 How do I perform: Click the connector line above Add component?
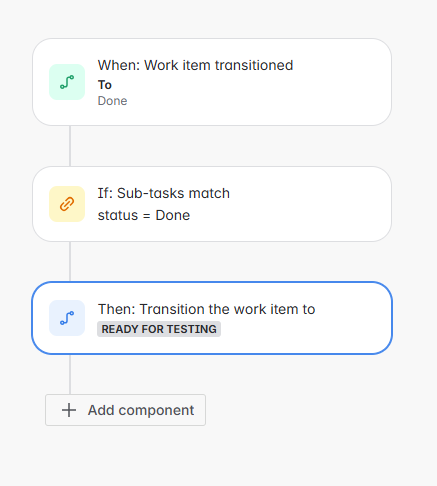pyautogui.click(x=70, y=374)
